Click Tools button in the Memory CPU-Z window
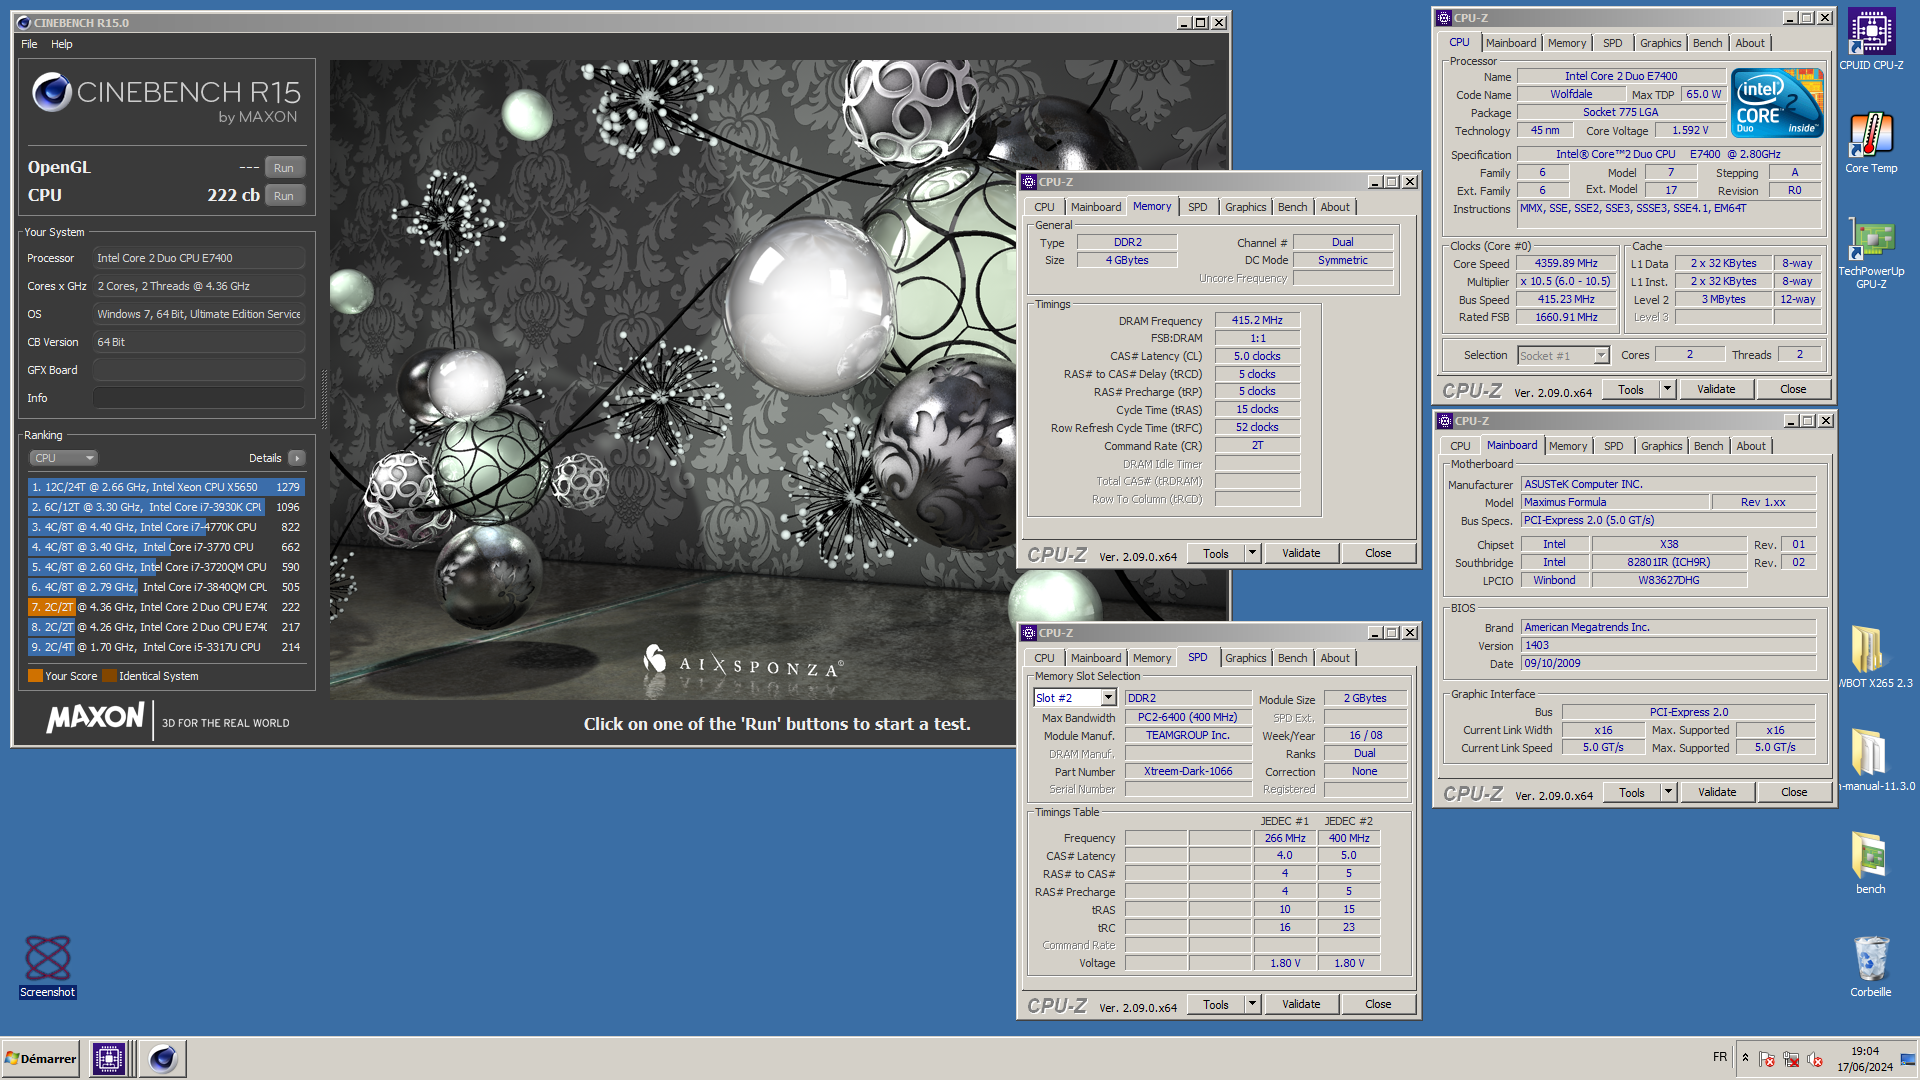 point(1216,553)
